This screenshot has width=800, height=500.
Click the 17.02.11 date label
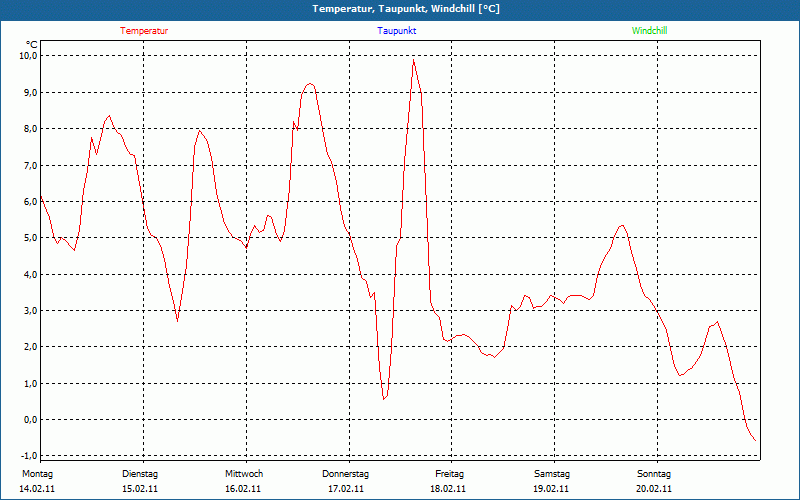click(x=346, y=489)
